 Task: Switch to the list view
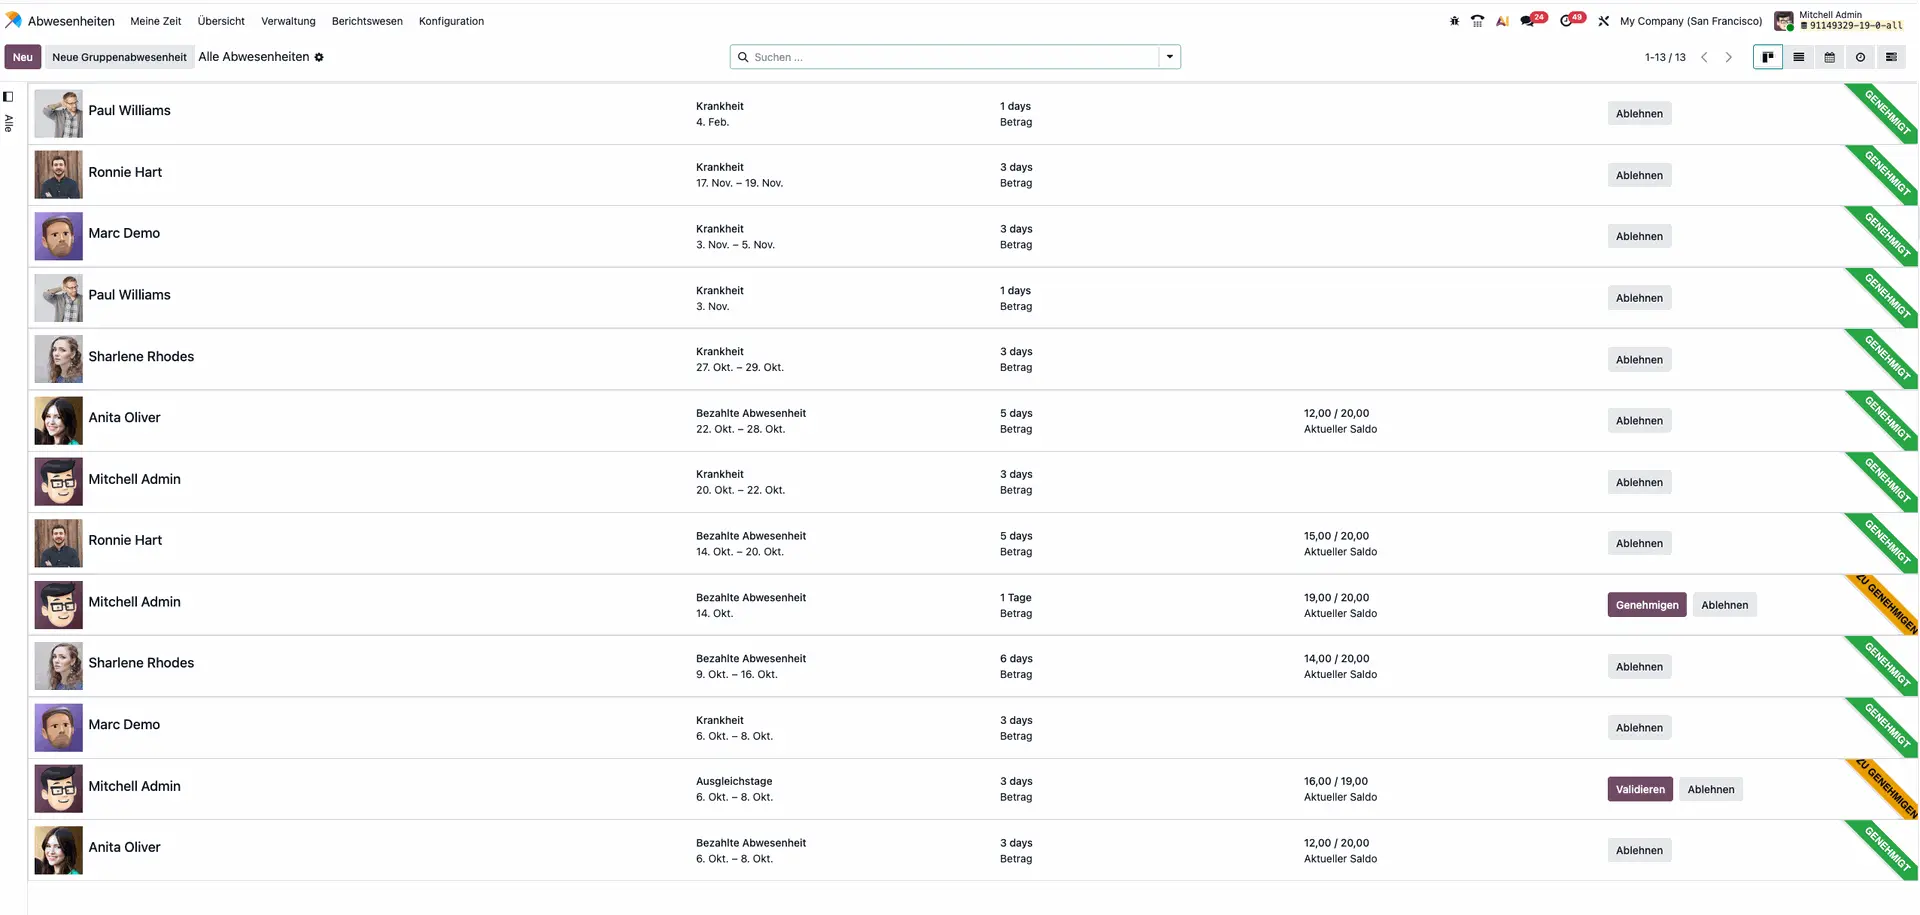(1798, 57)
